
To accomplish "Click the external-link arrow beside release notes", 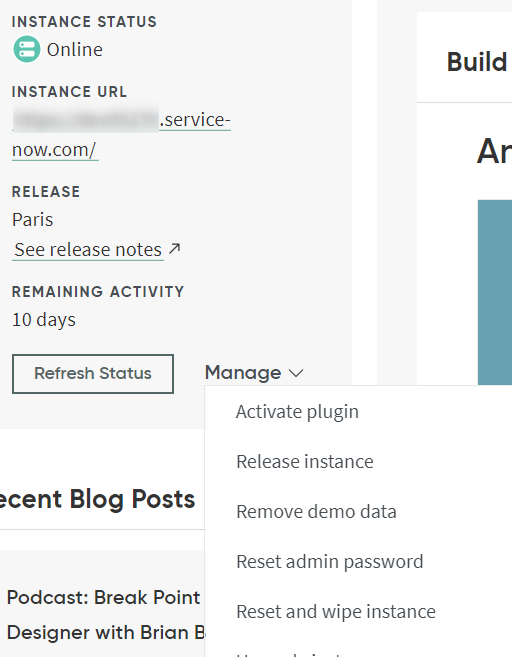I will [175, 248].
